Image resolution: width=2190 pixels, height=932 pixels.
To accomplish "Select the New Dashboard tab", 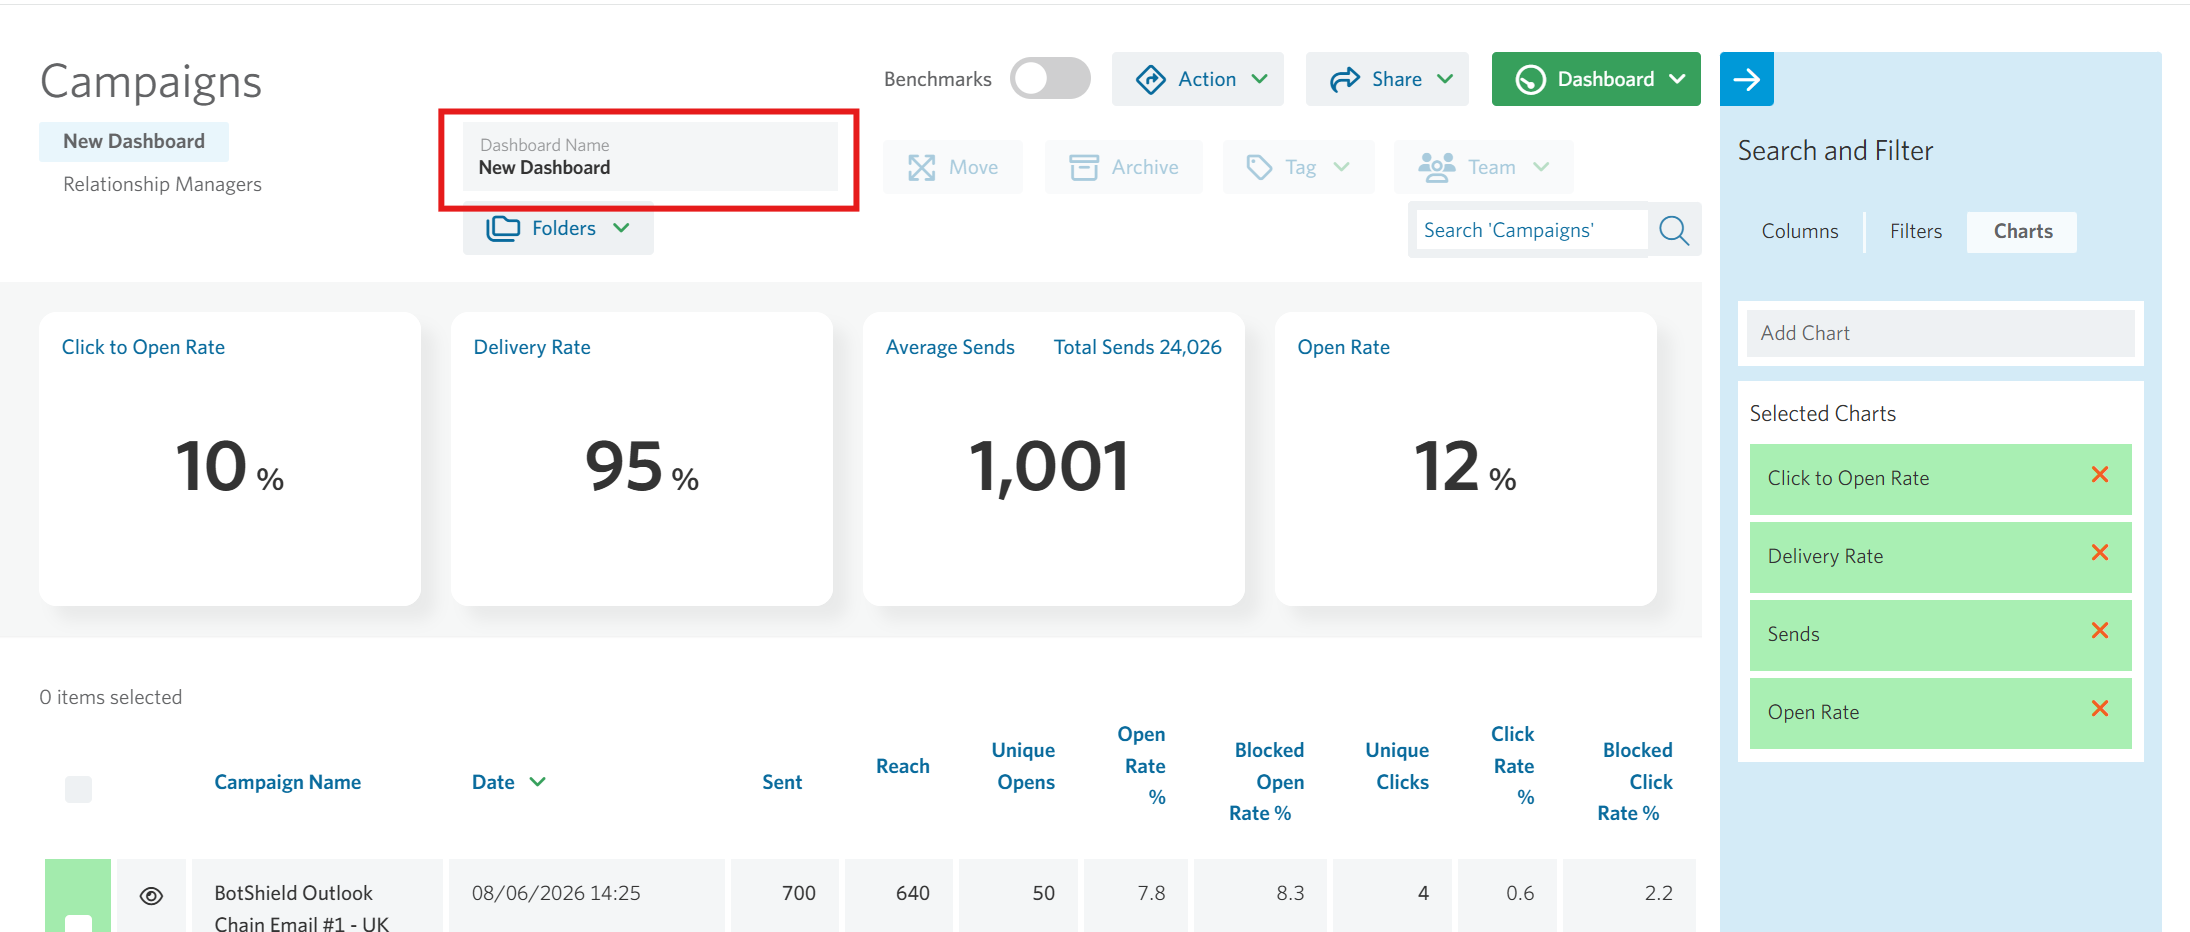I will click(x=134, y=141).
